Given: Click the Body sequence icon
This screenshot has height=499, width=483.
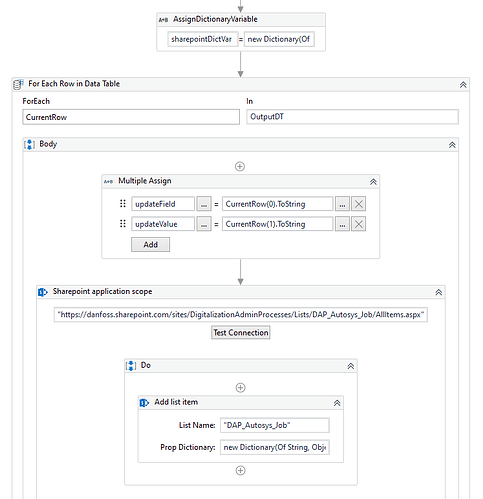Looking at the screenshot, I should point(29,144).
